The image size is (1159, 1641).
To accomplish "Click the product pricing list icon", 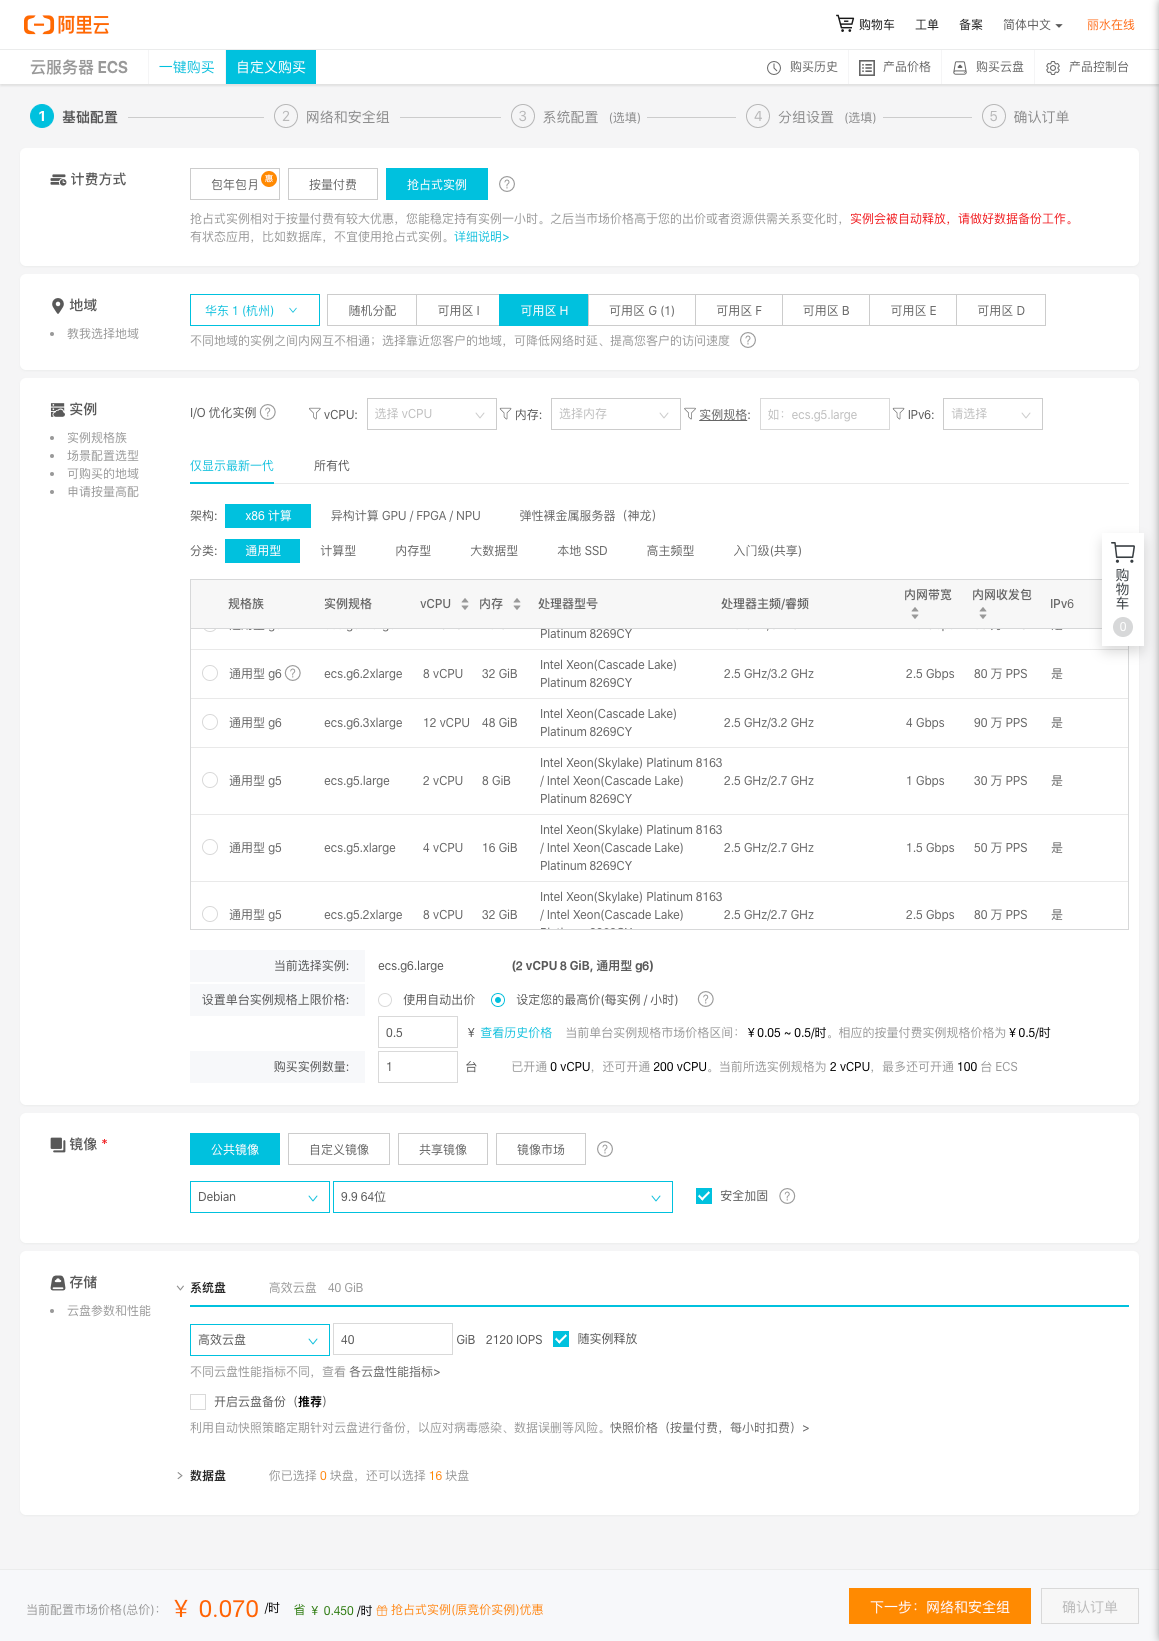I will tap(867, 68).
